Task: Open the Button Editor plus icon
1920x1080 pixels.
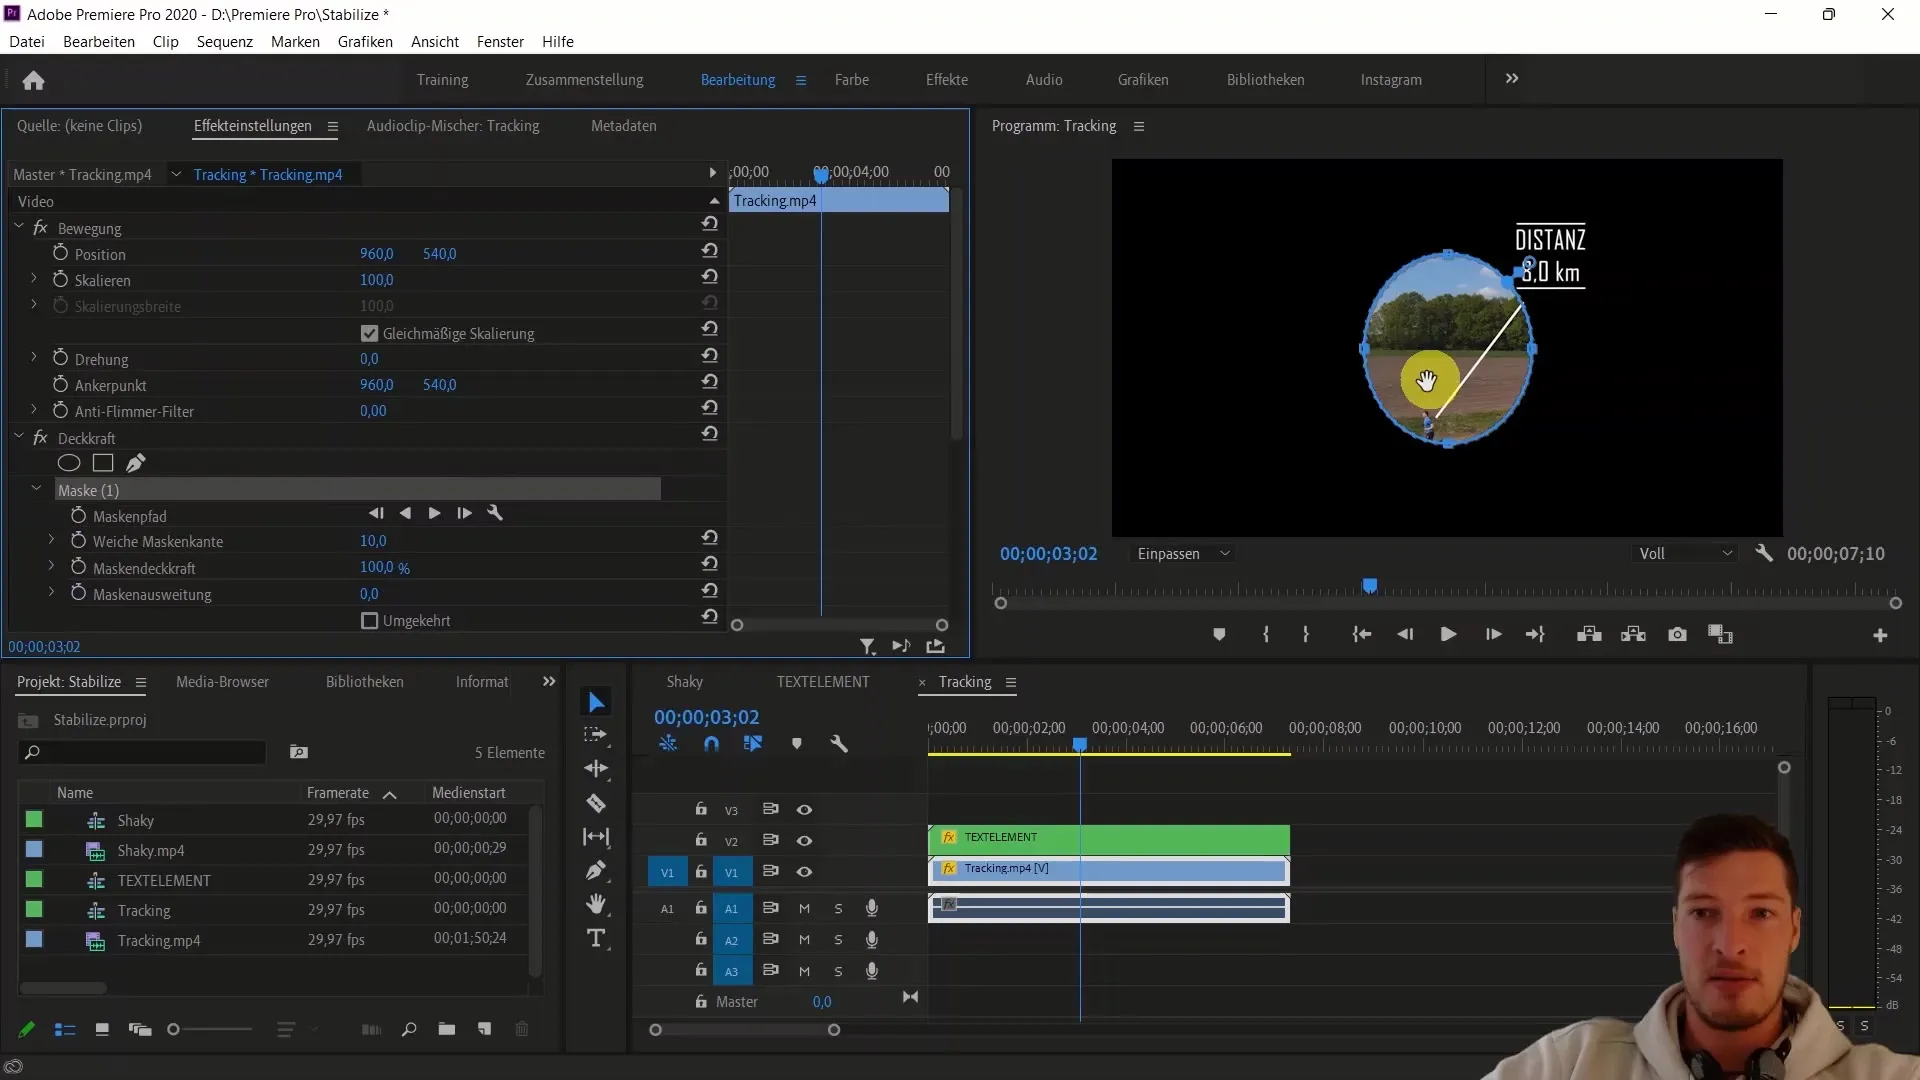Action: pyautogui.click(x=1880, y=635)
